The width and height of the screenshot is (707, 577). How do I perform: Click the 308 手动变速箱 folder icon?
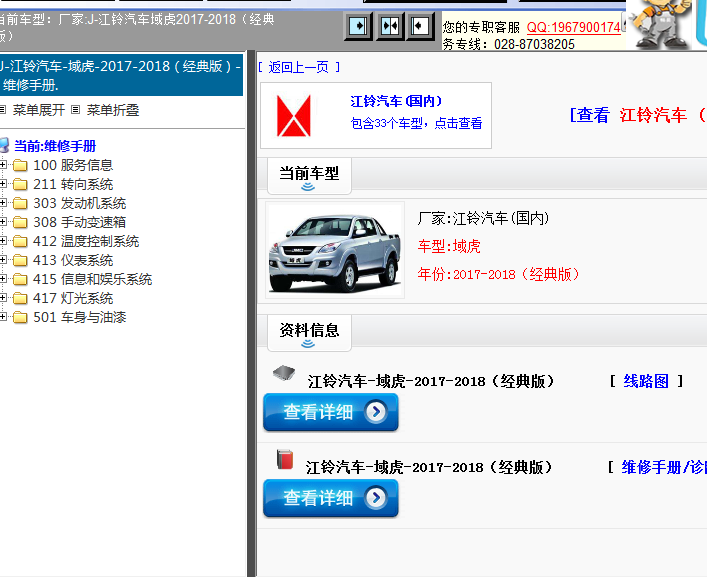[20, 222]
